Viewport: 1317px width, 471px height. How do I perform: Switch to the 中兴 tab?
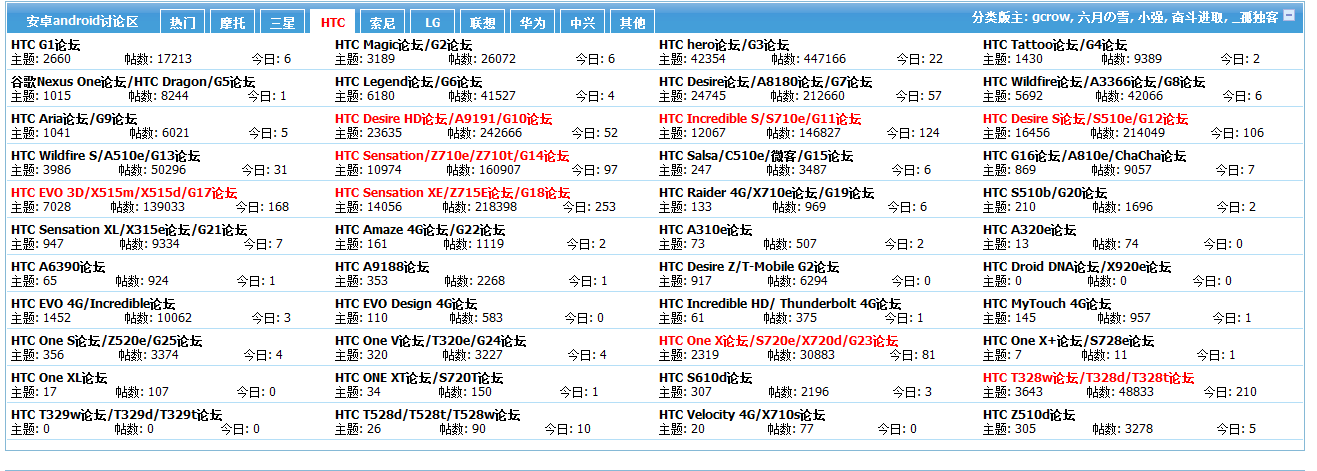[x=582, y=22]
